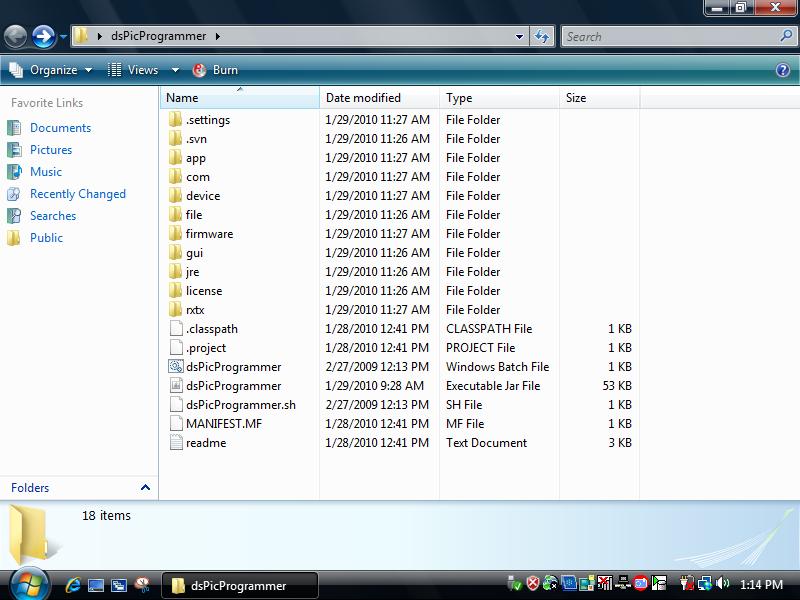Launch Internet Explorer from quick launch

point(73,585)
